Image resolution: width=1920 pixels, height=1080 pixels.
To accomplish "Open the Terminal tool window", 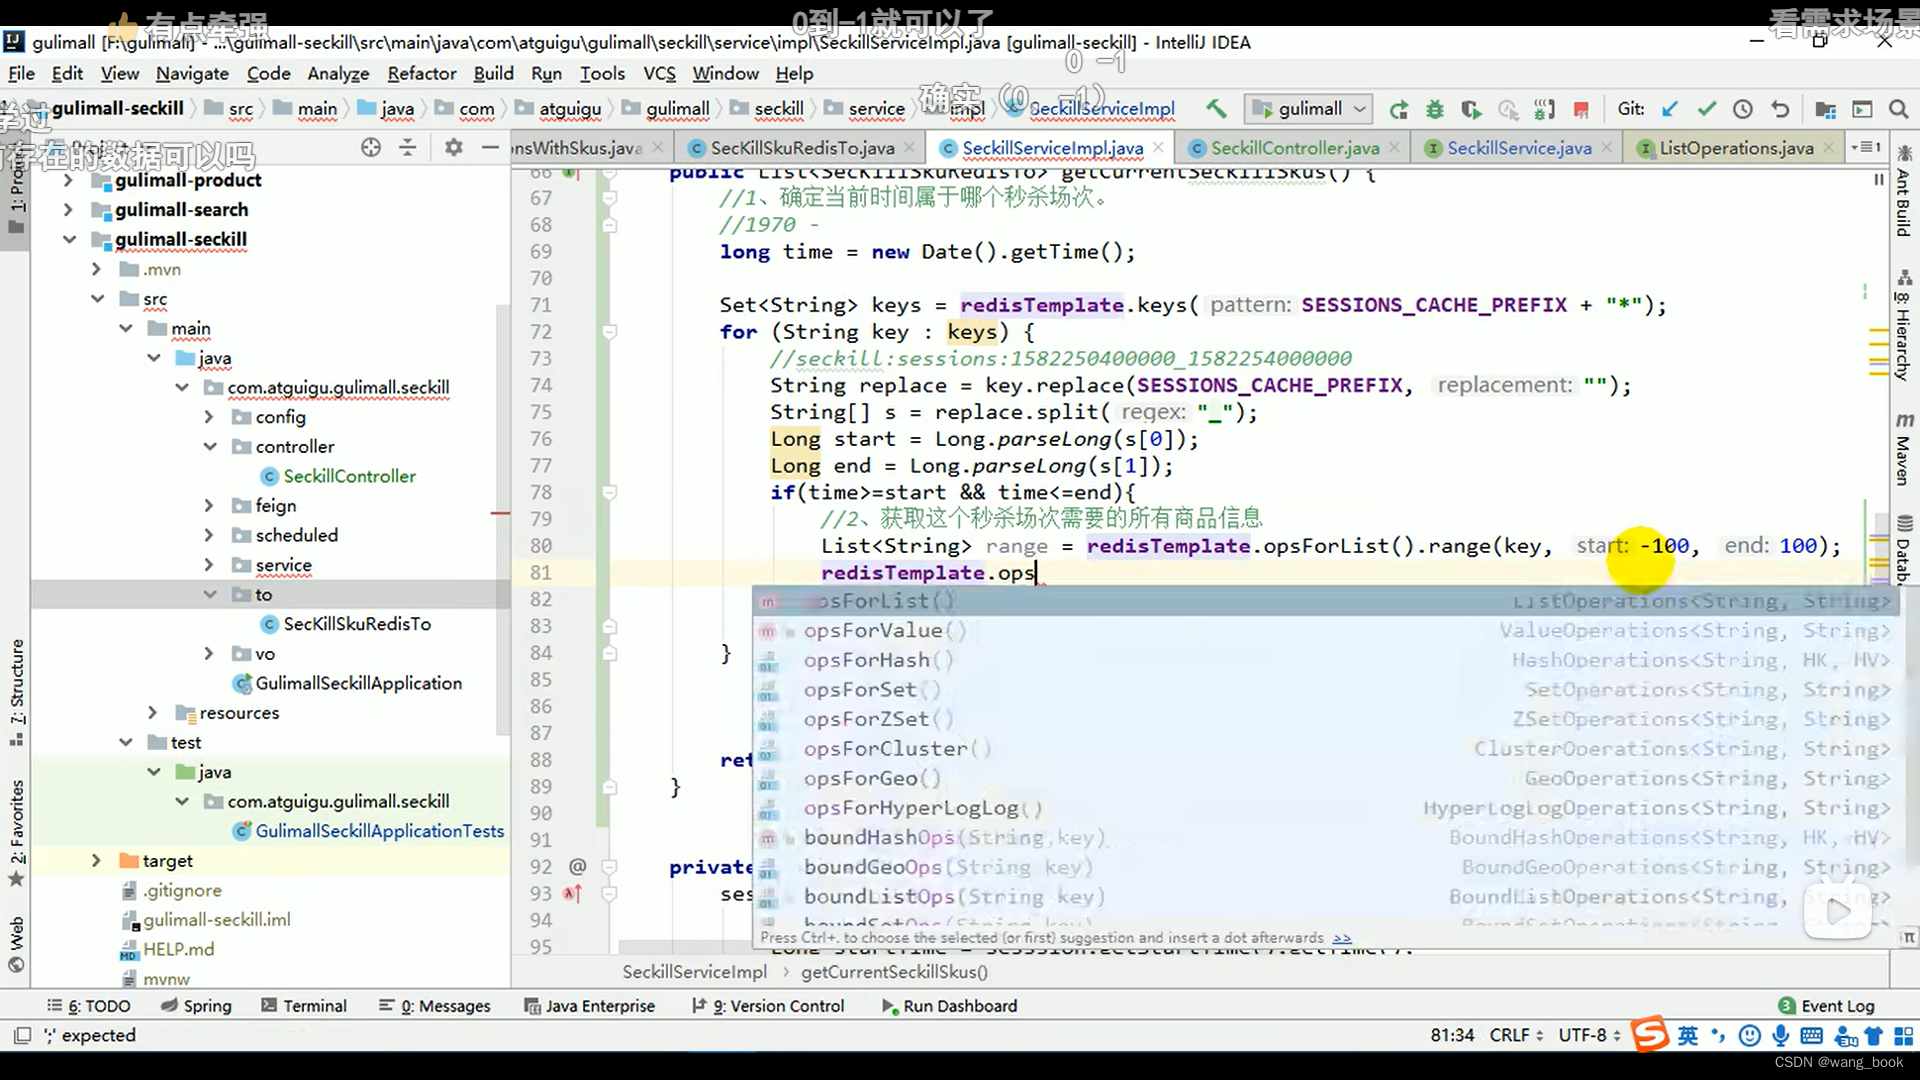I will click(x=304, y=1006).
